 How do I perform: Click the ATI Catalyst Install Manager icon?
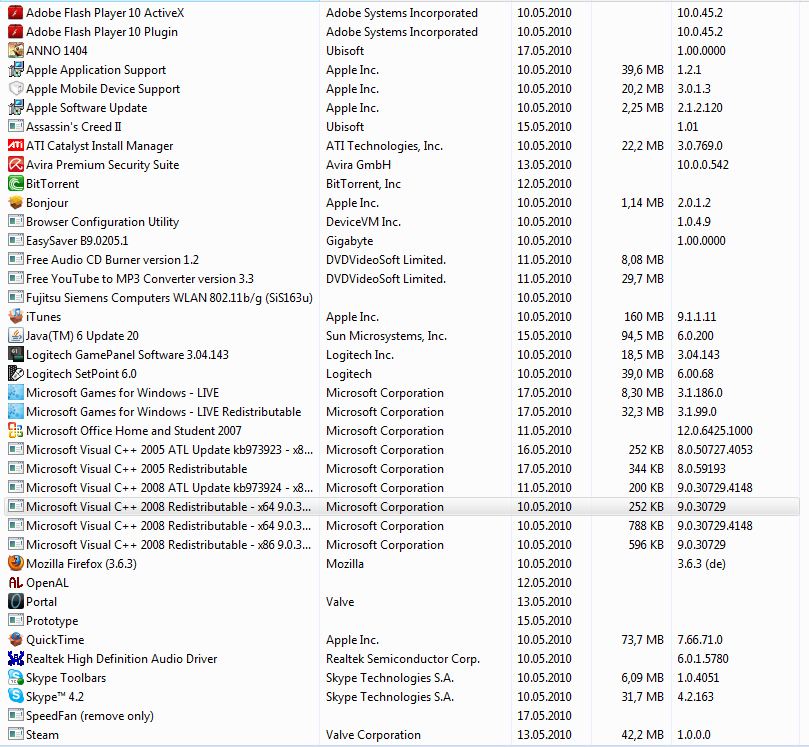(x=15, y=145)
